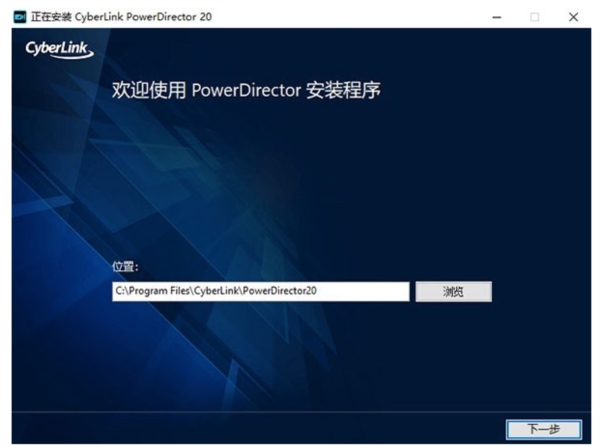Click the CyberLink logo
The width and height of the screenshot is (600, 446).
point(59,49)
